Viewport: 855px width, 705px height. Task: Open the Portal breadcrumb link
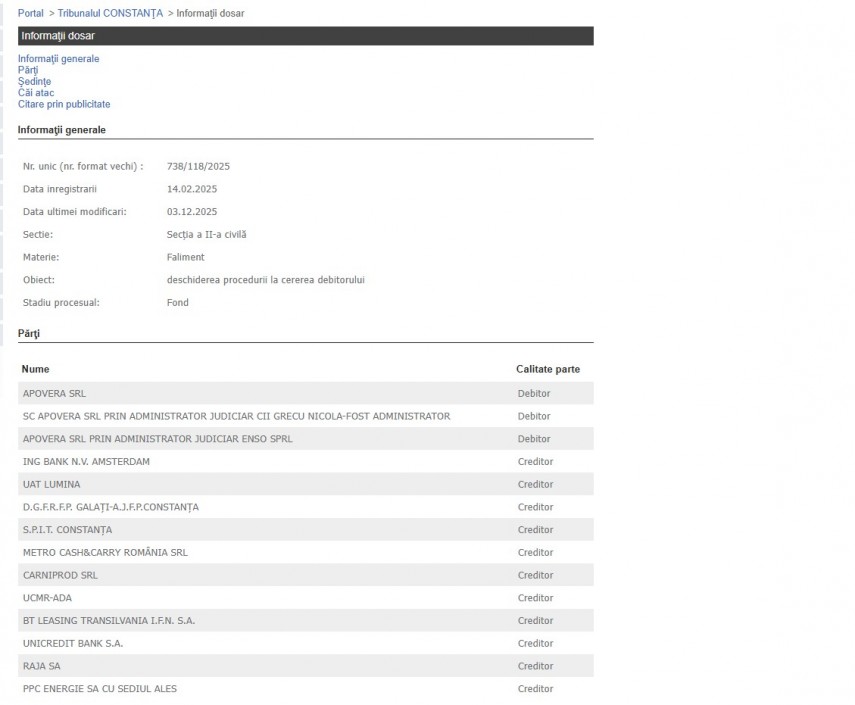point(31,13)
